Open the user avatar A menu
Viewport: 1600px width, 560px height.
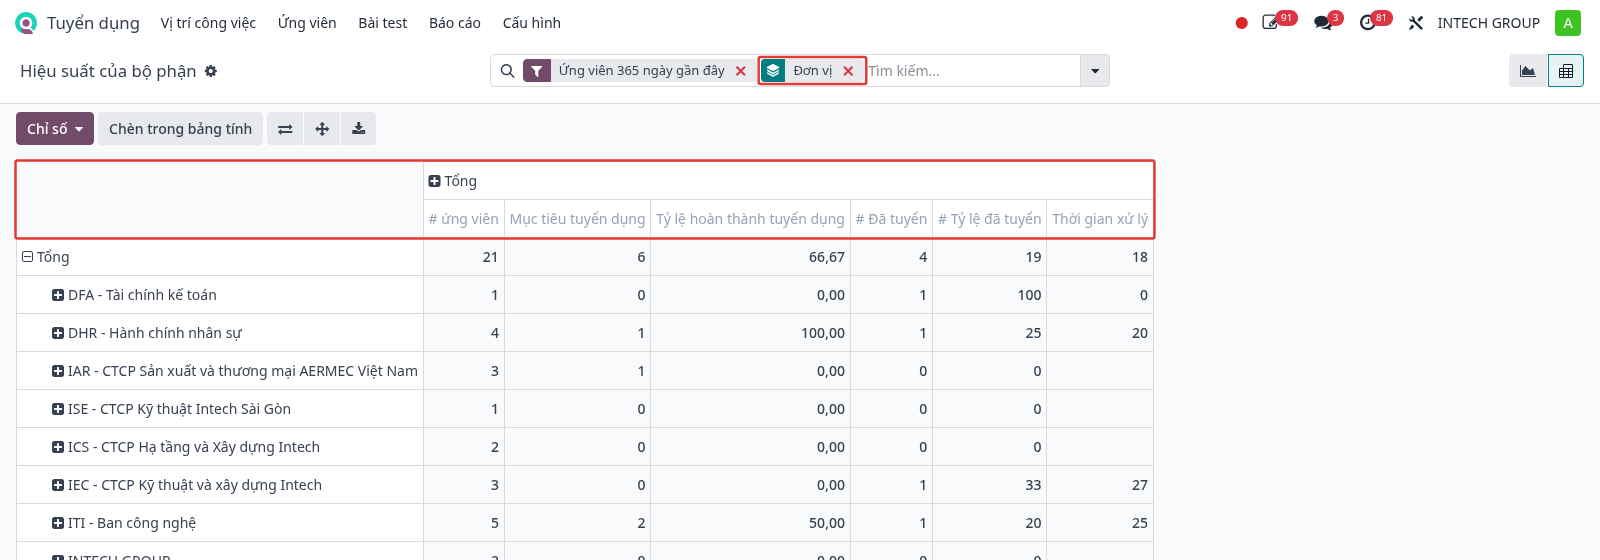[1568, 23]
